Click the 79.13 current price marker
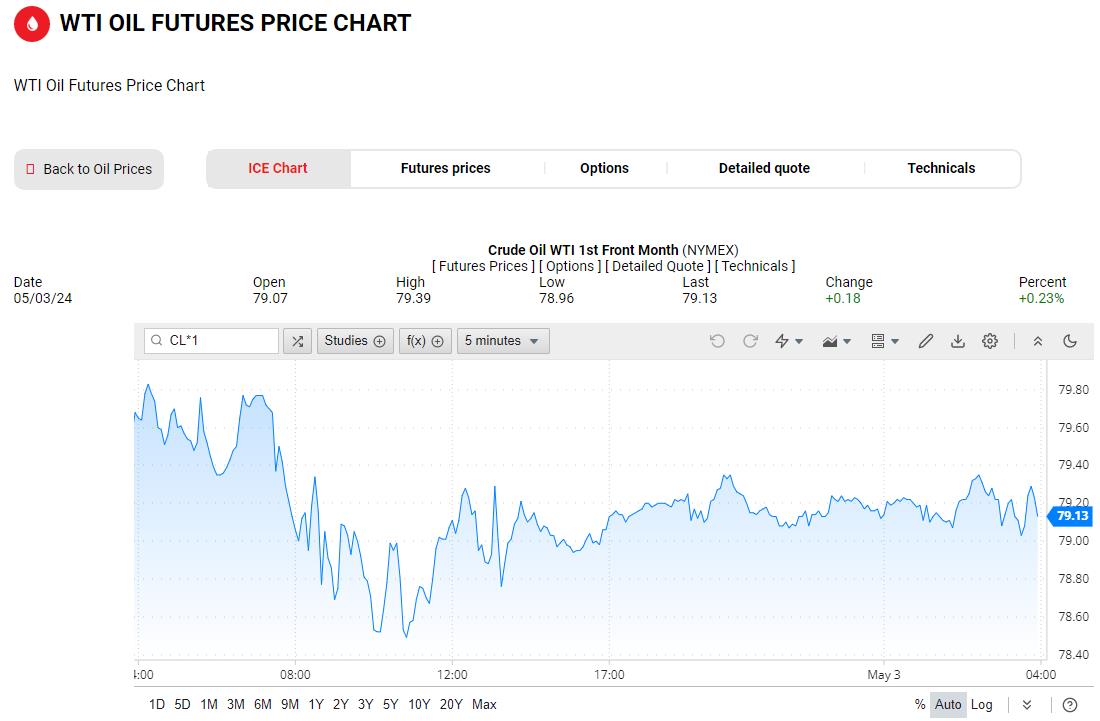 pos(1071,516)
